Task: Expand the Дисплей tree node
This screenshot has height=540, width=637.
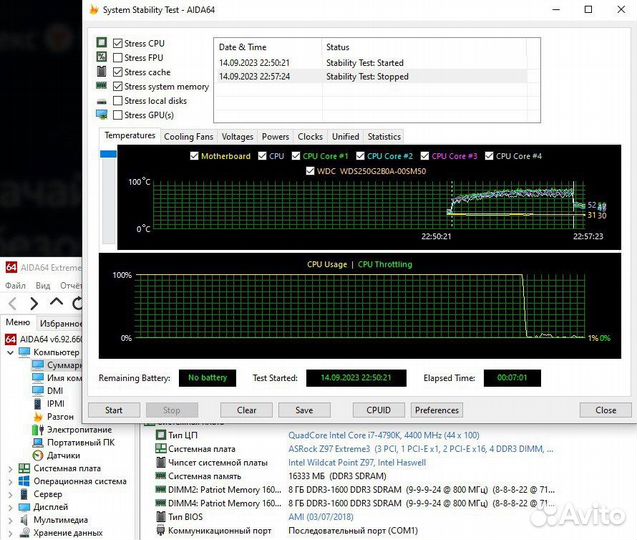Action: 11,507
